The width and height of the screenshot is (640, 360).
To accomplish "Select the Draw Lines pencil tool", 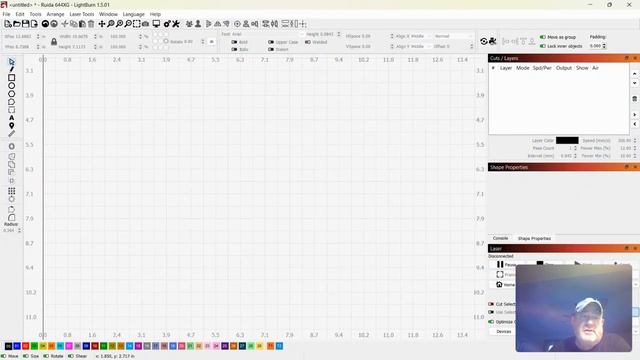I will point(11,69).
